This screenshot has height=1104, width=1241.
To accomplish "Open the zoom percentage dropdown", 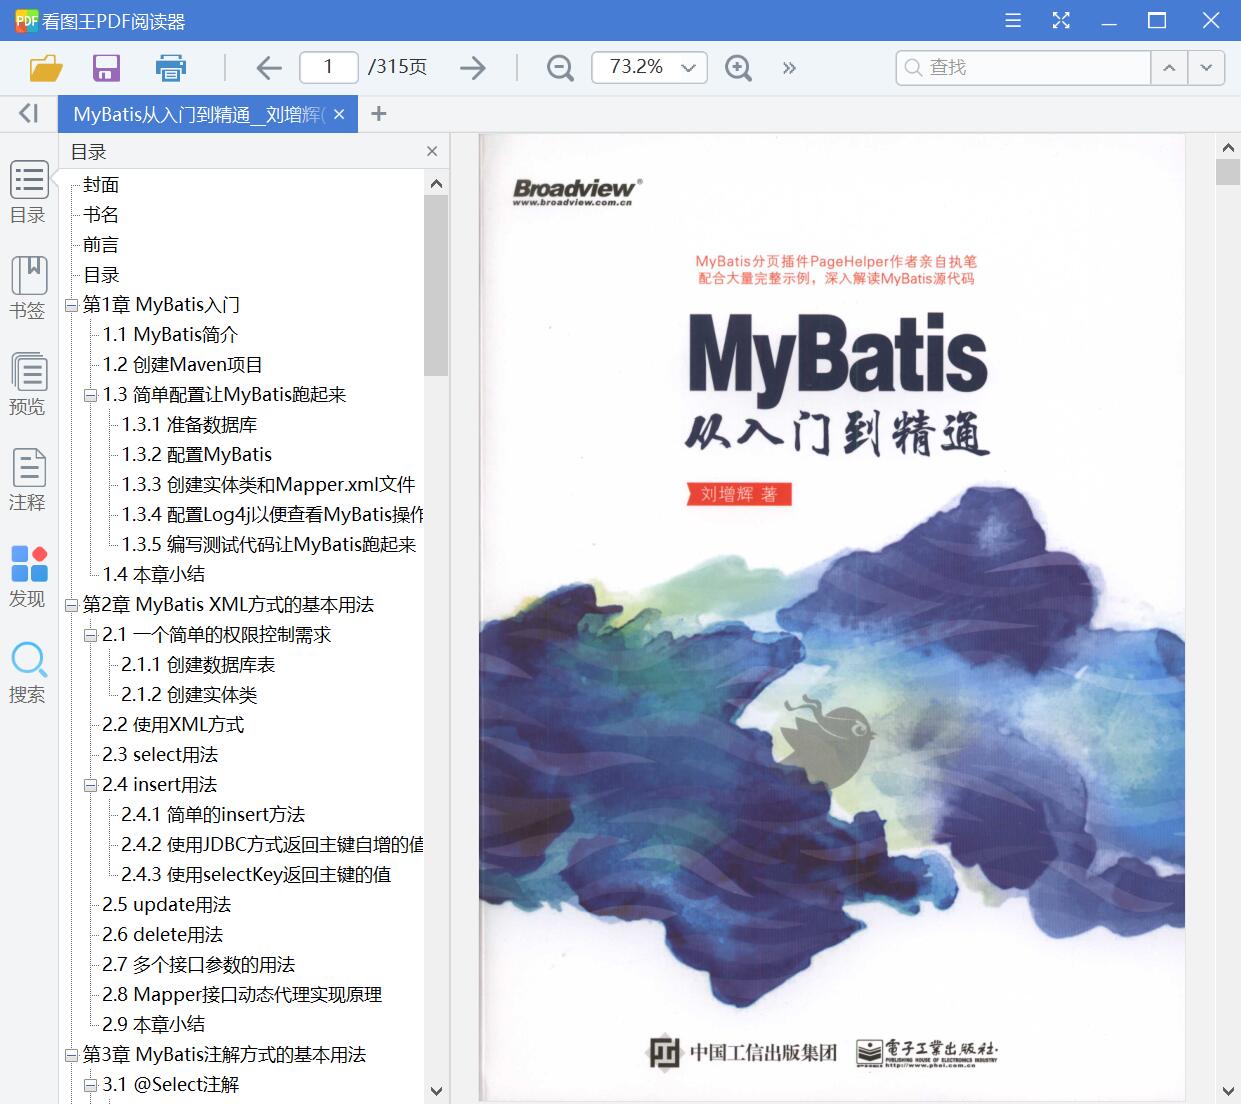I will point(688,68).
